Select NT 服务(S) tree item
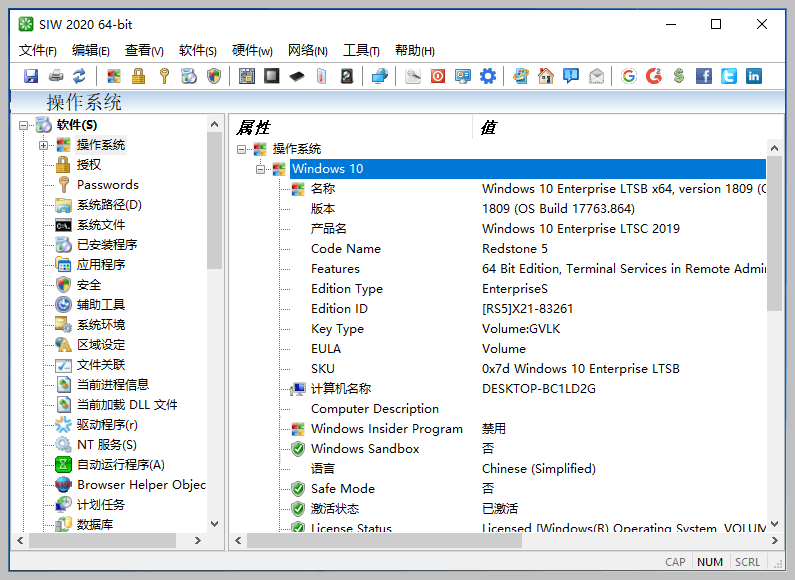Image resolution: width=795 pixels, height=580 pixels. 107,445
